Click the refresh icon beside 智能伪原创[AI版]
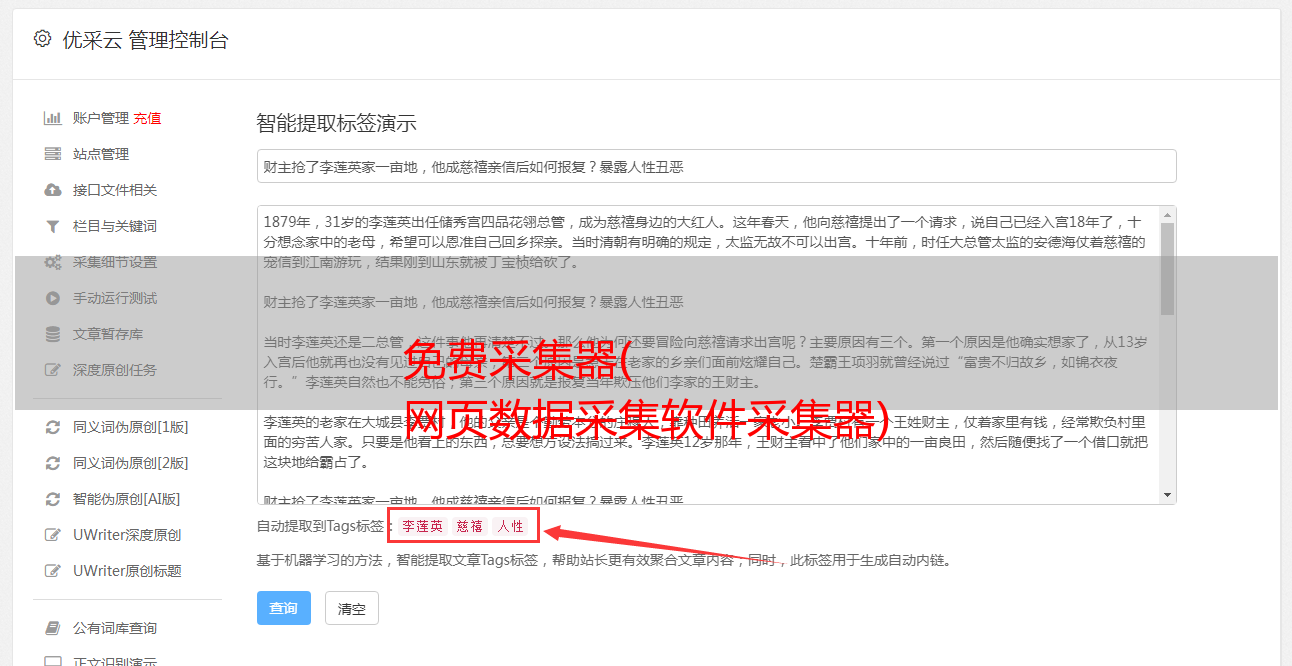The width and height of the screenshot is (1292, 666). click(53, 499)
